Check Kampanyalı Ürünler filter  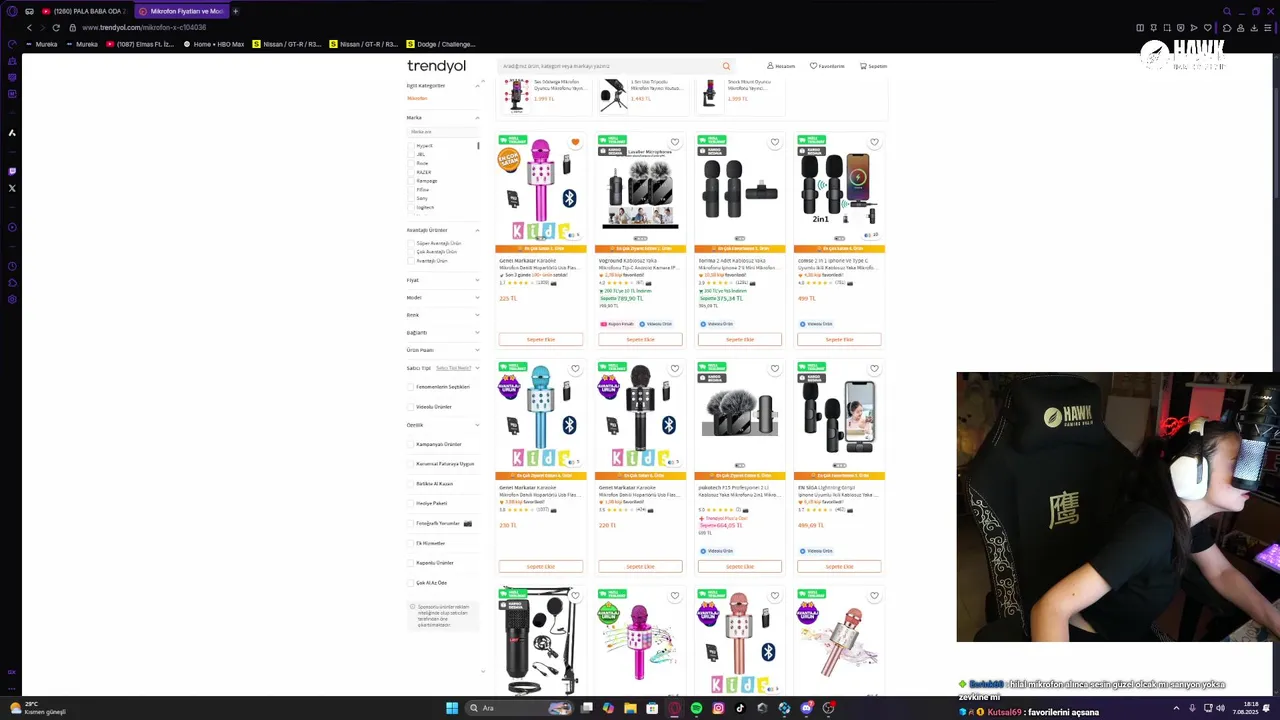click(411, 444)
